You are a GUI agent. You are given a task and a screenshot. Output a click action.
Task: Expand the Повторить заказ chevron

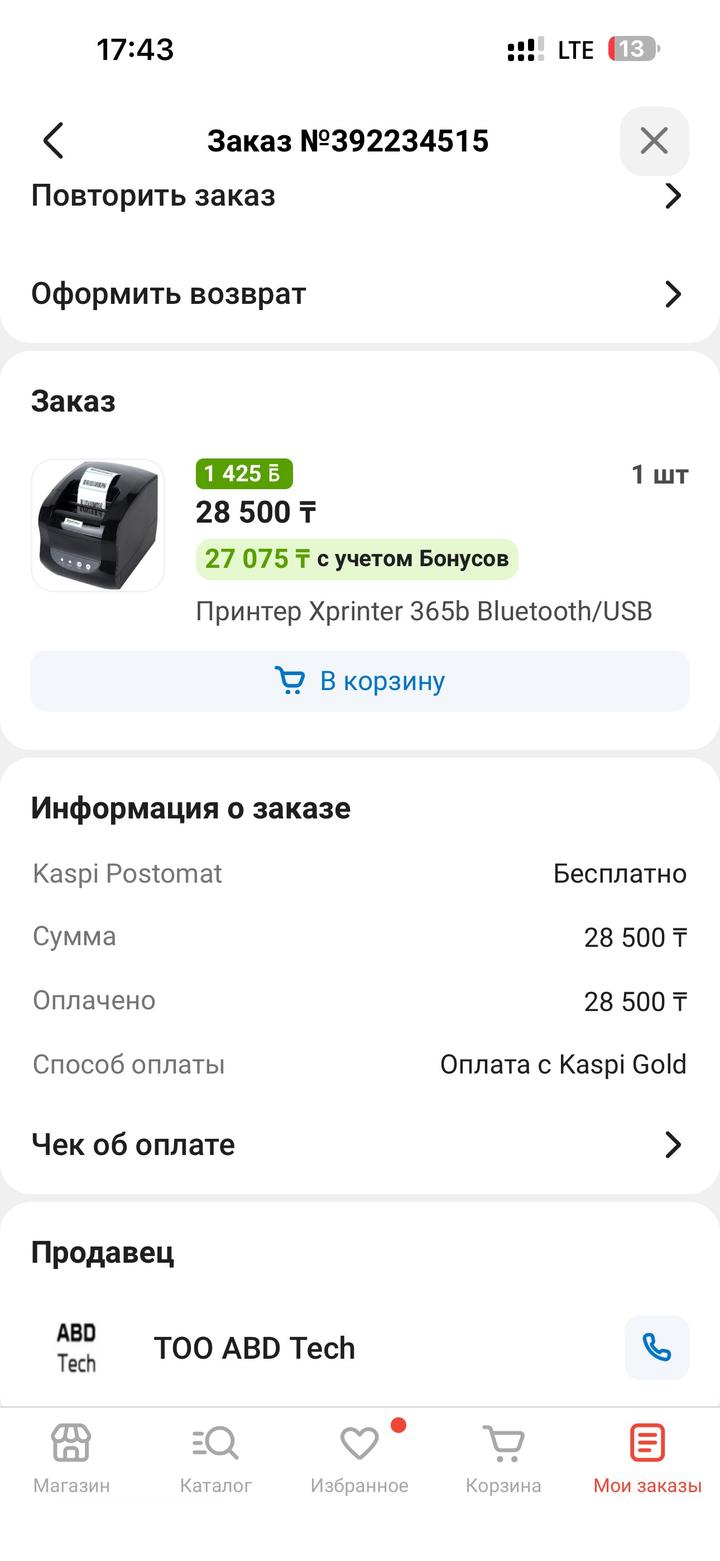[673, 196]
